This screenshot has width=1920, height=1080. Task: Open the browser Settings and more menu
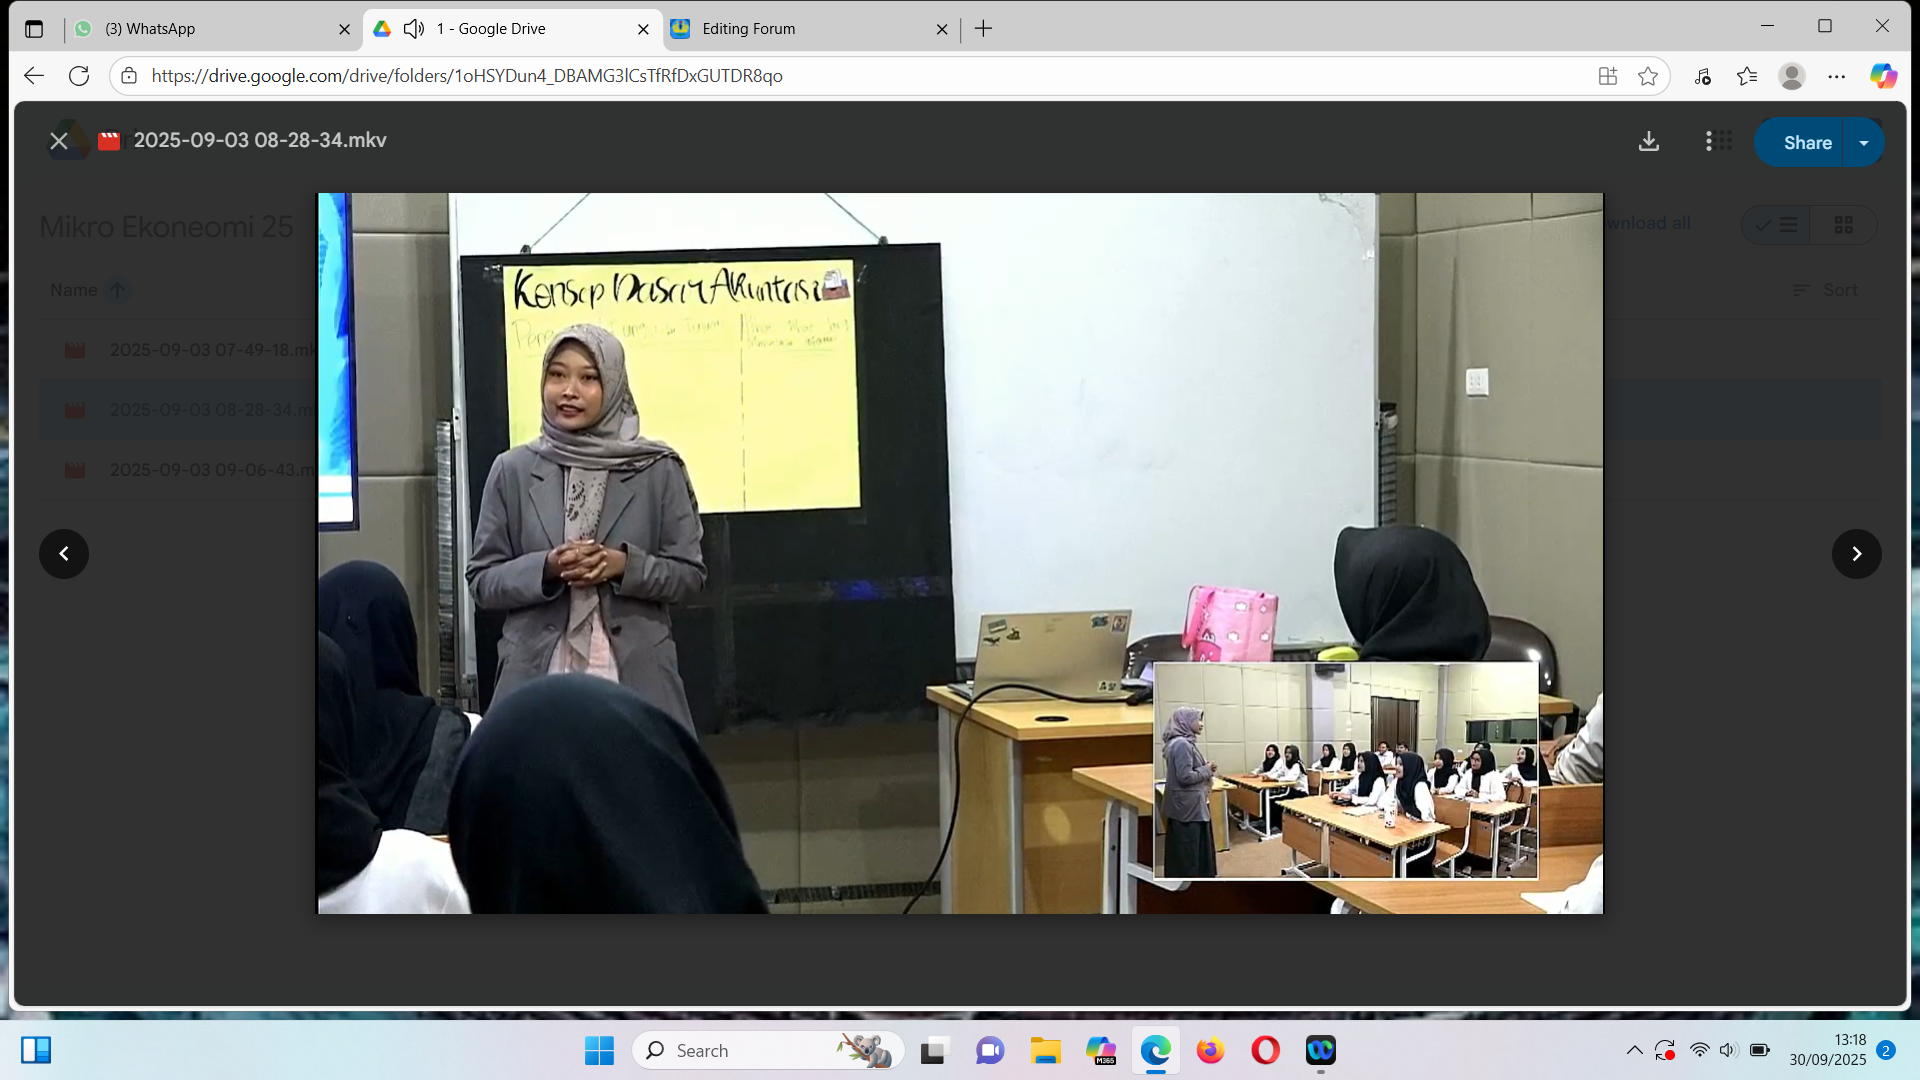click(1837, 76)
